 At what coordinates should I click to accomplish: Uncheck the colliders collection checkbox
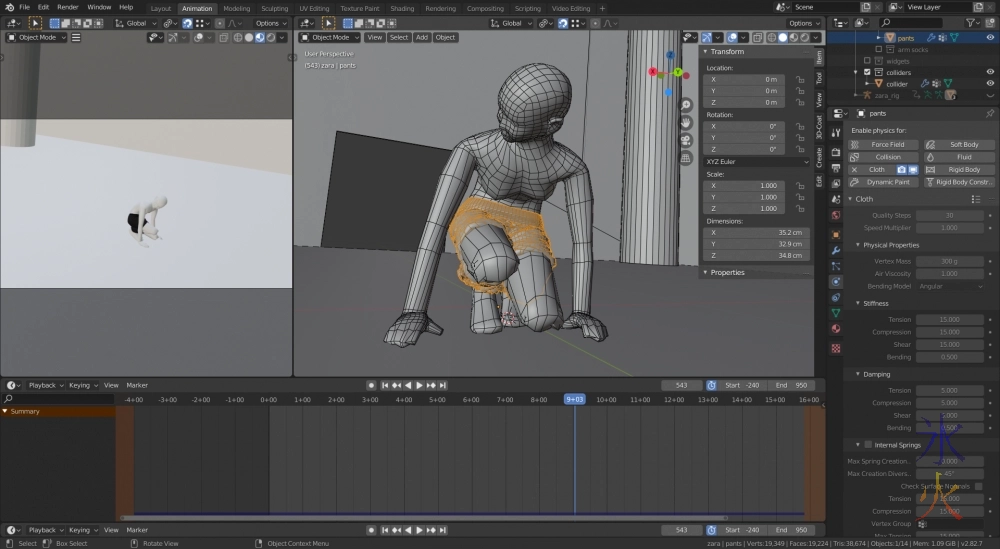pos(868,72)
